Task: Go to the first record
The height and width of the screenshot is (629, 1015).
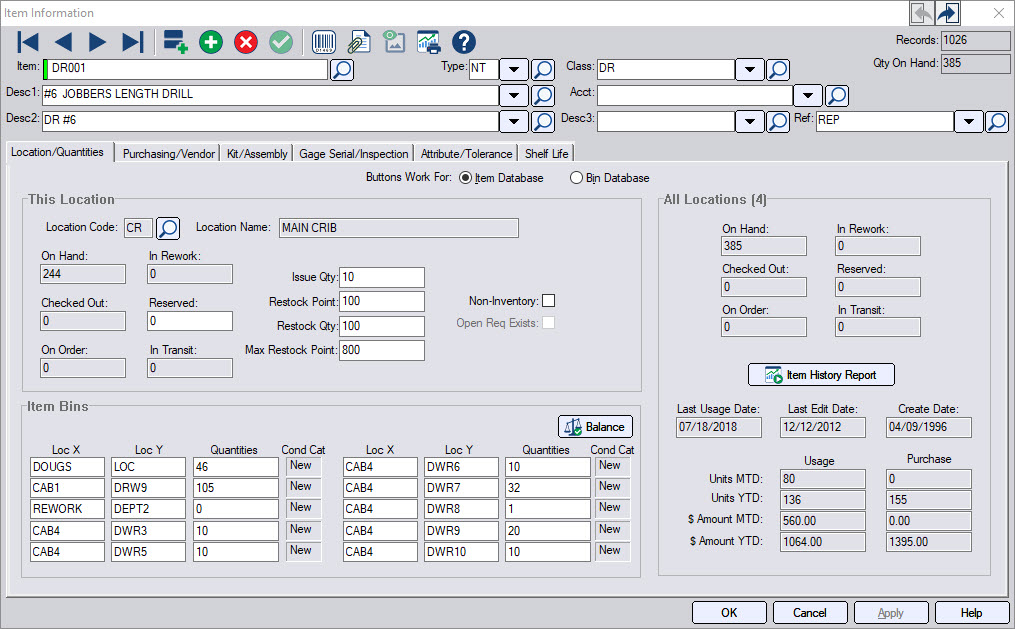Action: pyautogui.click(x=28, y=42)
